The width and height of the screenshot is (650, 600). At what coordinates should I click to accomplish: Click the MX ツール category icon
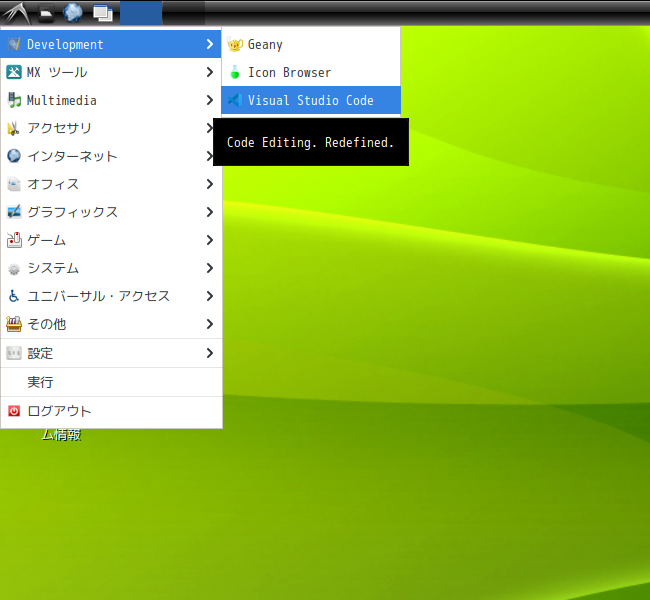14,72
